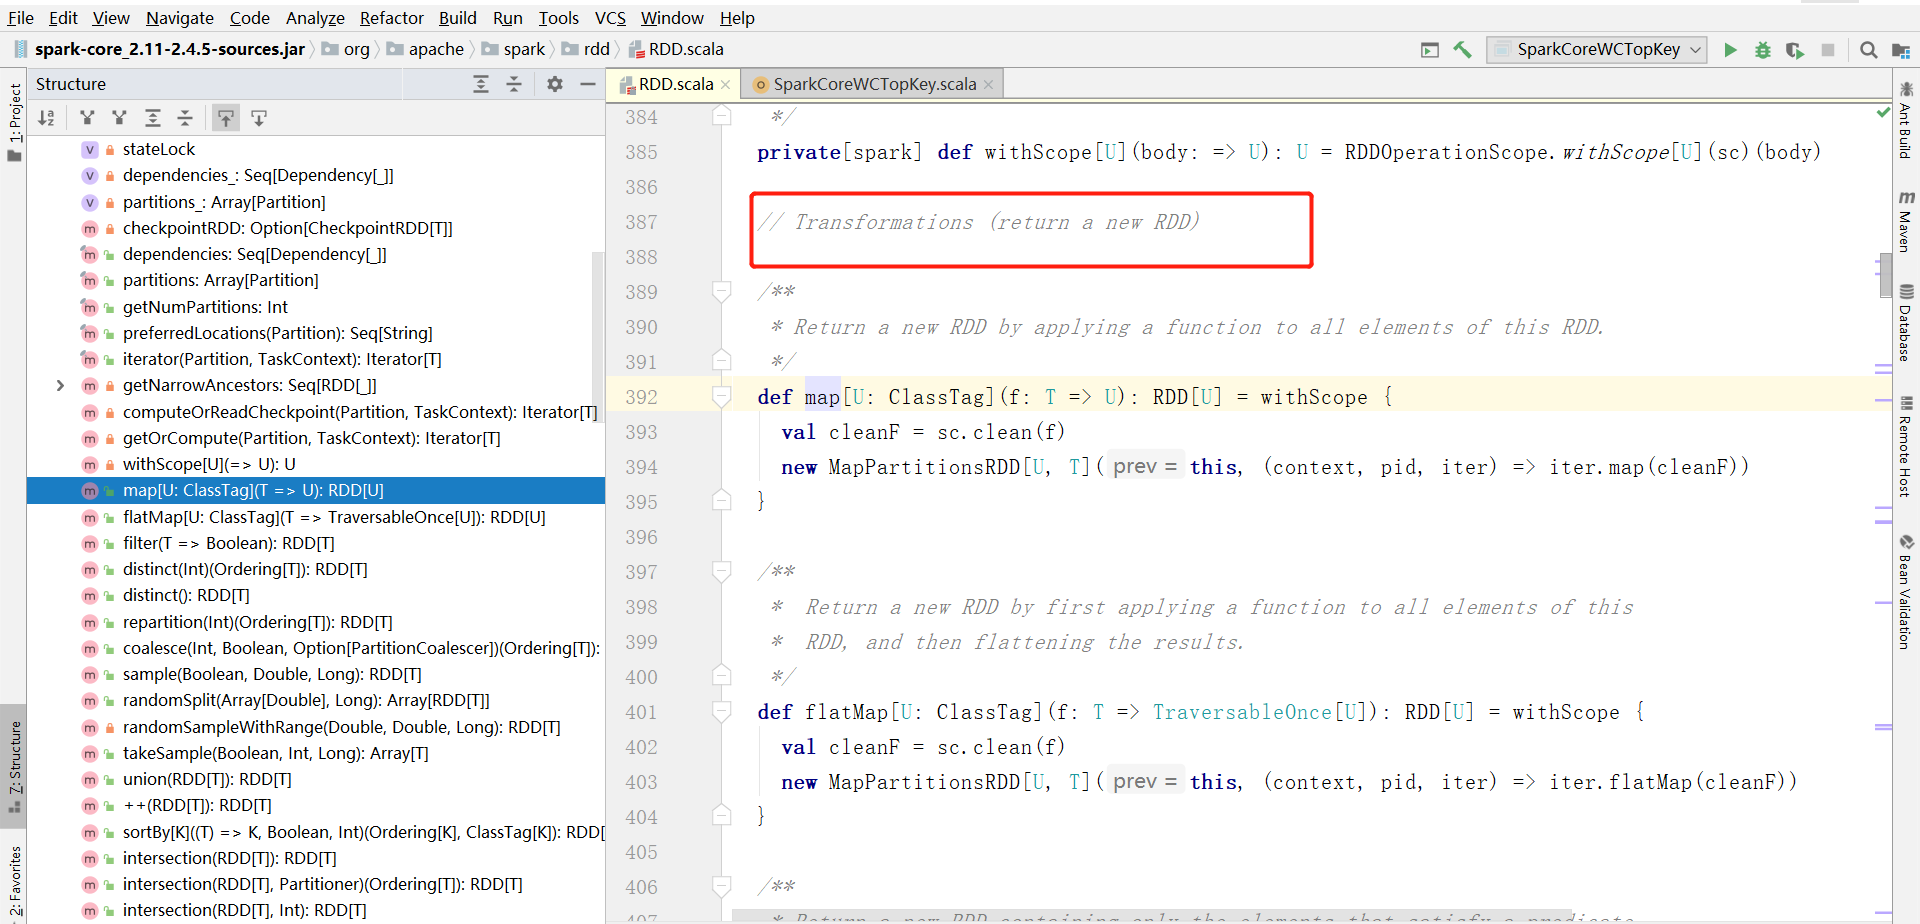Open Search Everywhere magnifier icon
This screenshot has height=924, width=1920.
pyautogui.click(x=1868, y=50)
